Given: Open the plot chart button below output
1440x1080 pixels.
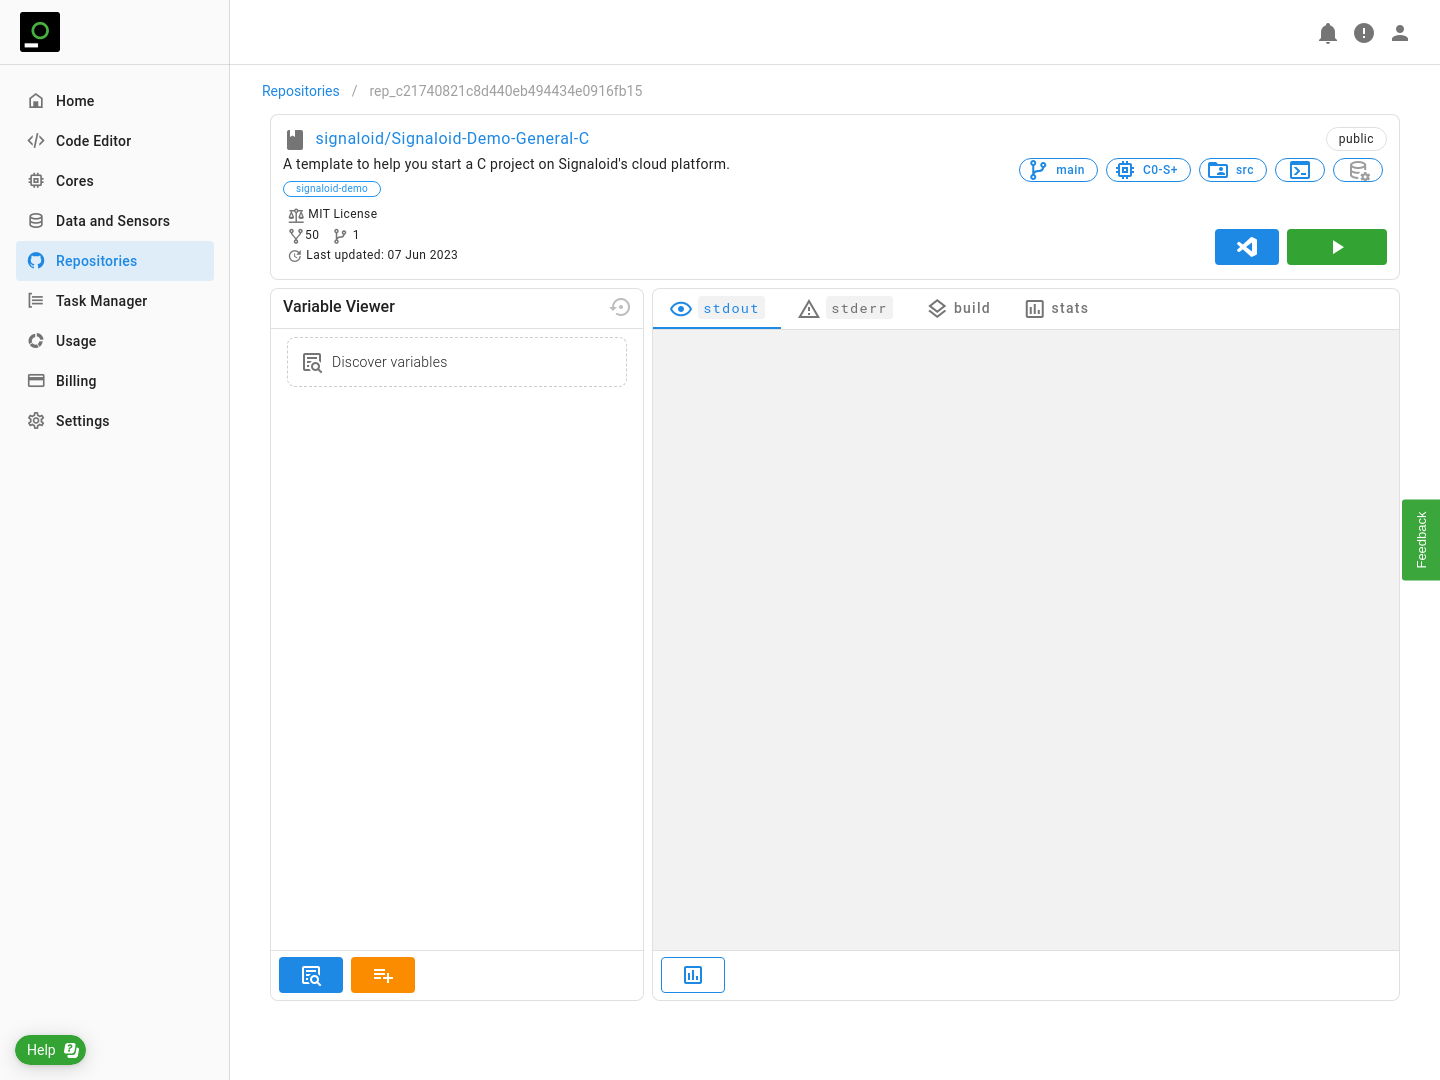Looking at the screenshot, I should point(693,975).
